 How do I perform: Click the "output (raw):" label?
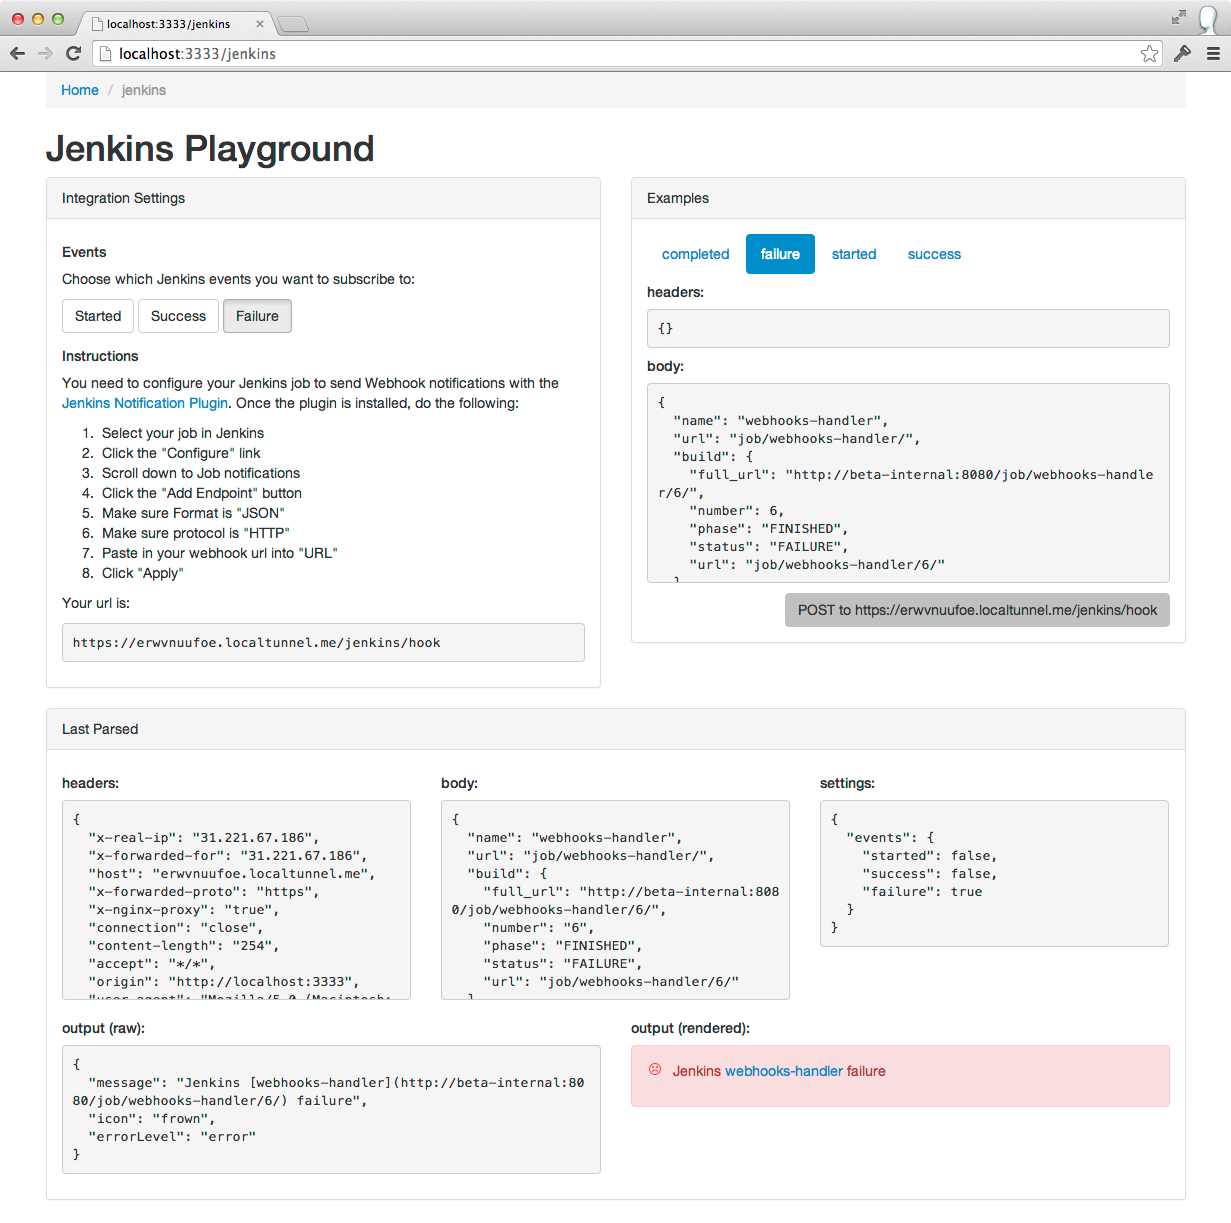(103, 1028)
